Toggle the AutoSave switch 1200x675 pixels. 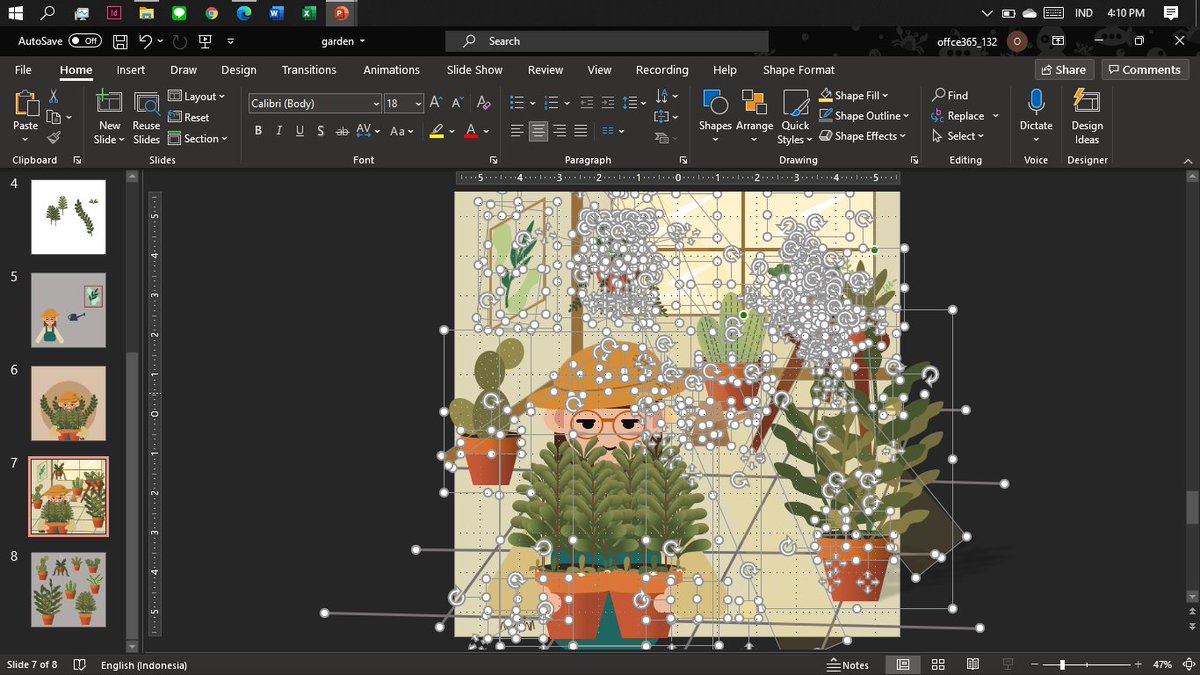pos(86,41)
